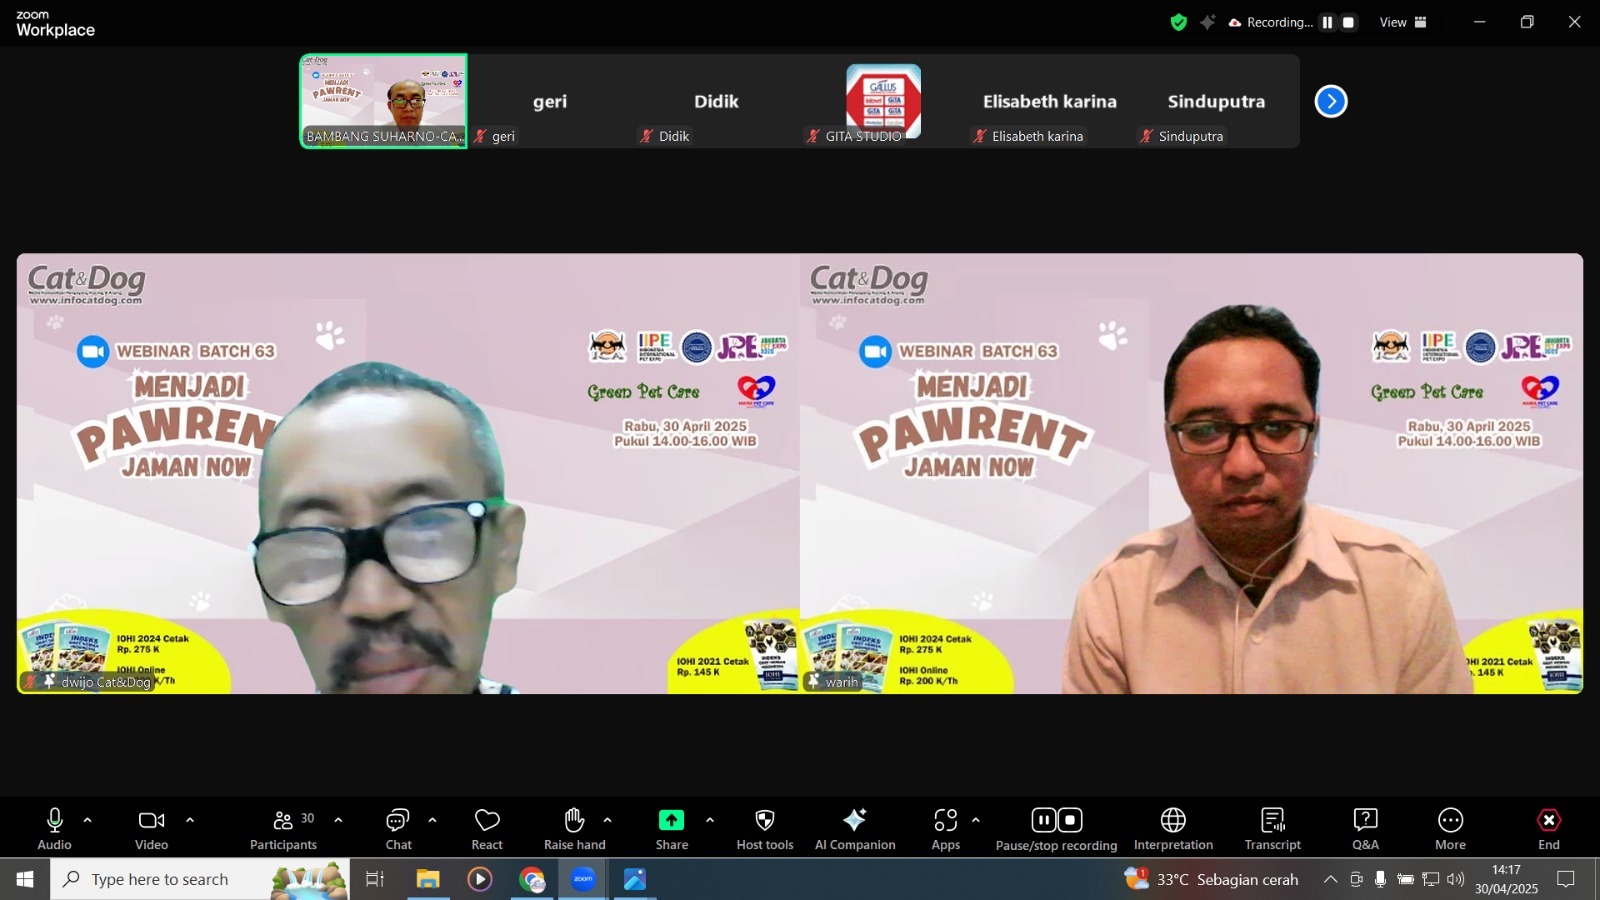1600x900 pixels.
Task: Click the microphone icon in the system tray
Action: click(x=1380, y=879)
